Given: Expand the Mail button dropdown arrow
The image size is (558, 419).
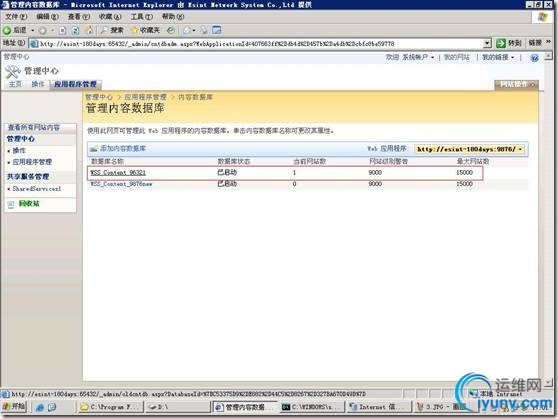Looking at the screenshot, I should 194,31.
